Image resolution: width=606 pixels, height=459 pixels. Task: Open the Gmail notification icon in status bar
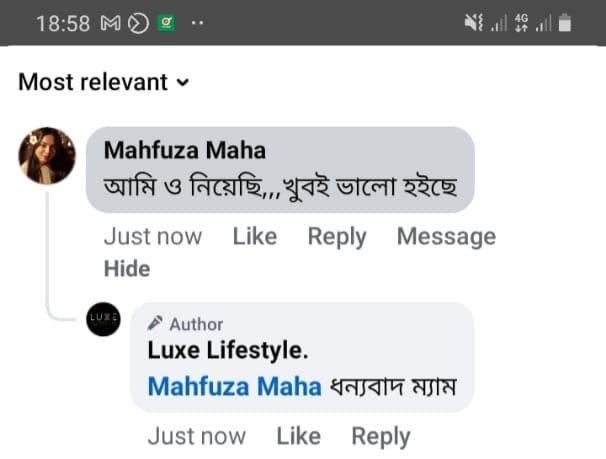point(111,23)
